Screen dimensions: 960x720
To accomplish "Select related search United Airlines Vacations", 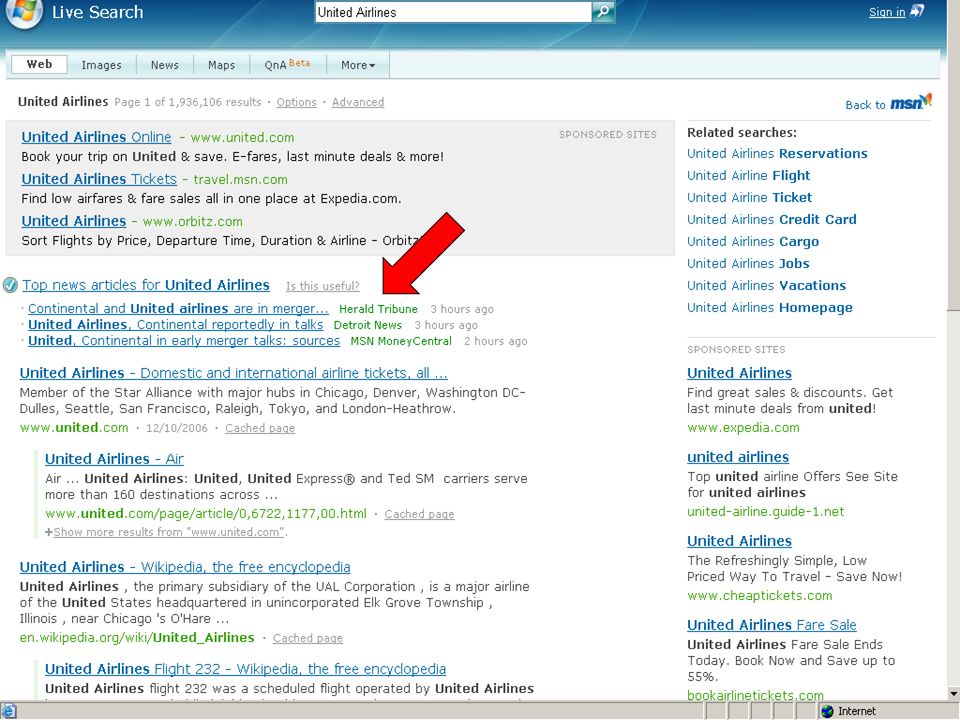I will [766, 286].
